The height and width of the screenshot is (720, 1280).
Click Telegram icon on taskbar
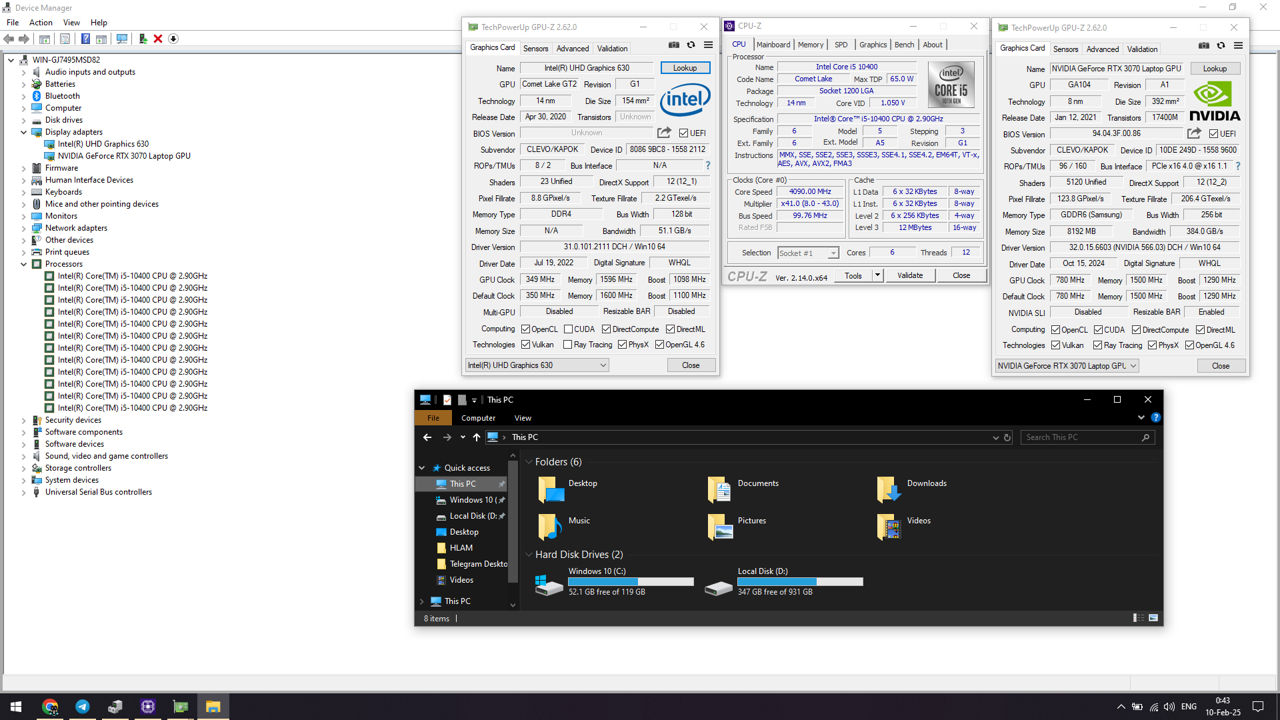click(x=82, y=706)
